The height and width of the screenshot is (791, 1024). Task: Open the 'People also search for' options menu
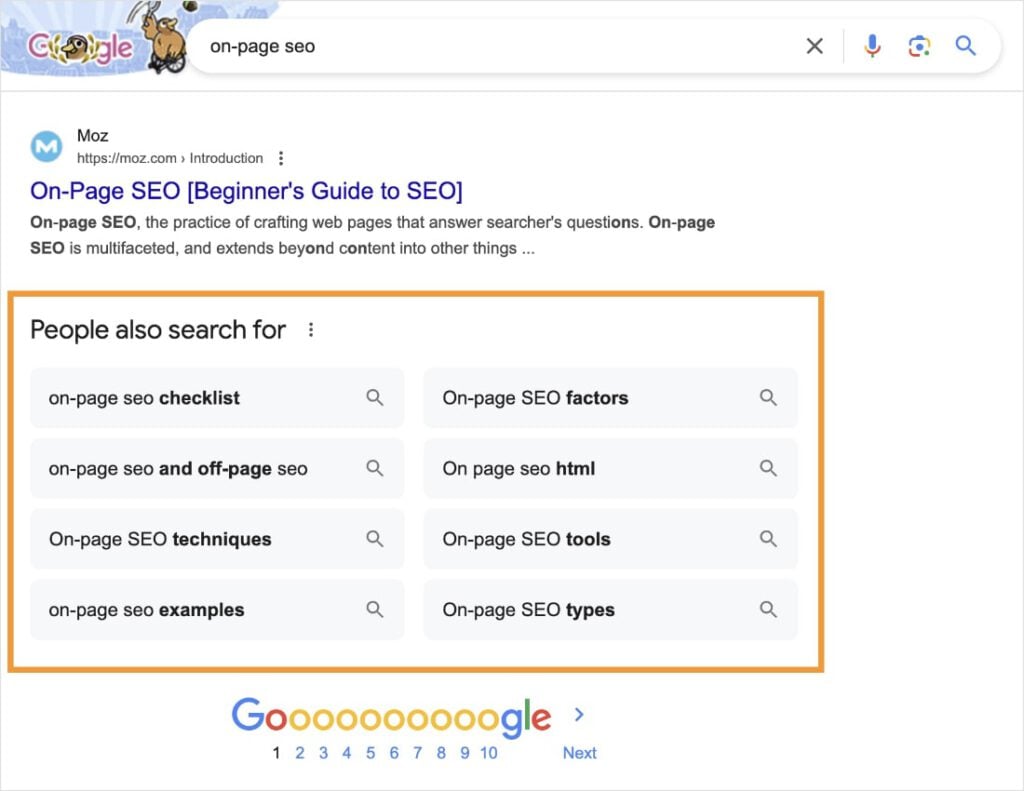pos(311,329)
